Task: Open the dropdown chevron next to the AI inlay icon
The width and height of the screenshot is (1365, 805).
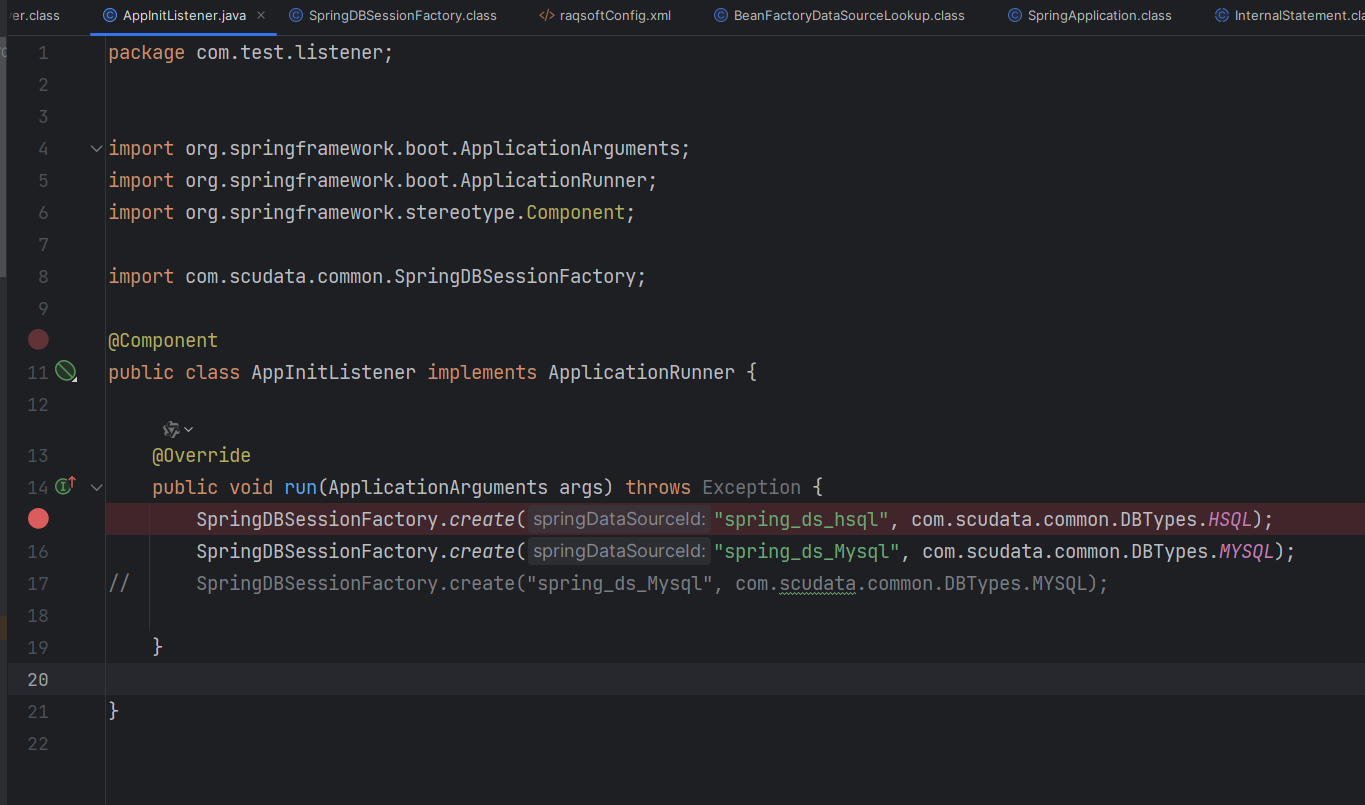Action: coord(189,430)
